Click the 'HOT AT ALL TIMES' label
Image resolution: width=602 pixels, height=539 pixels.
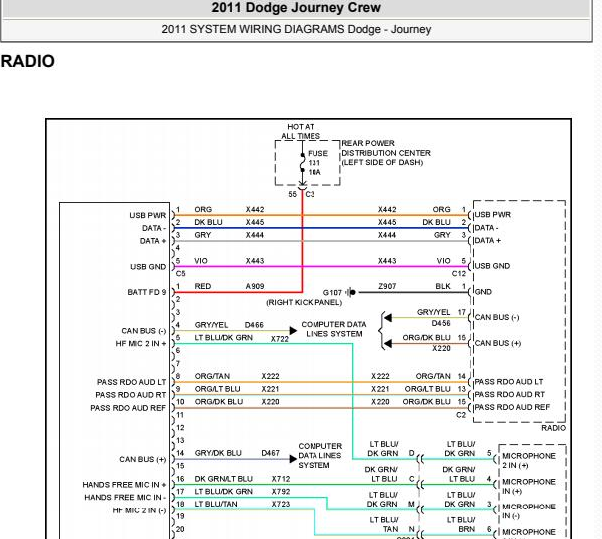[x=301, y=131]
